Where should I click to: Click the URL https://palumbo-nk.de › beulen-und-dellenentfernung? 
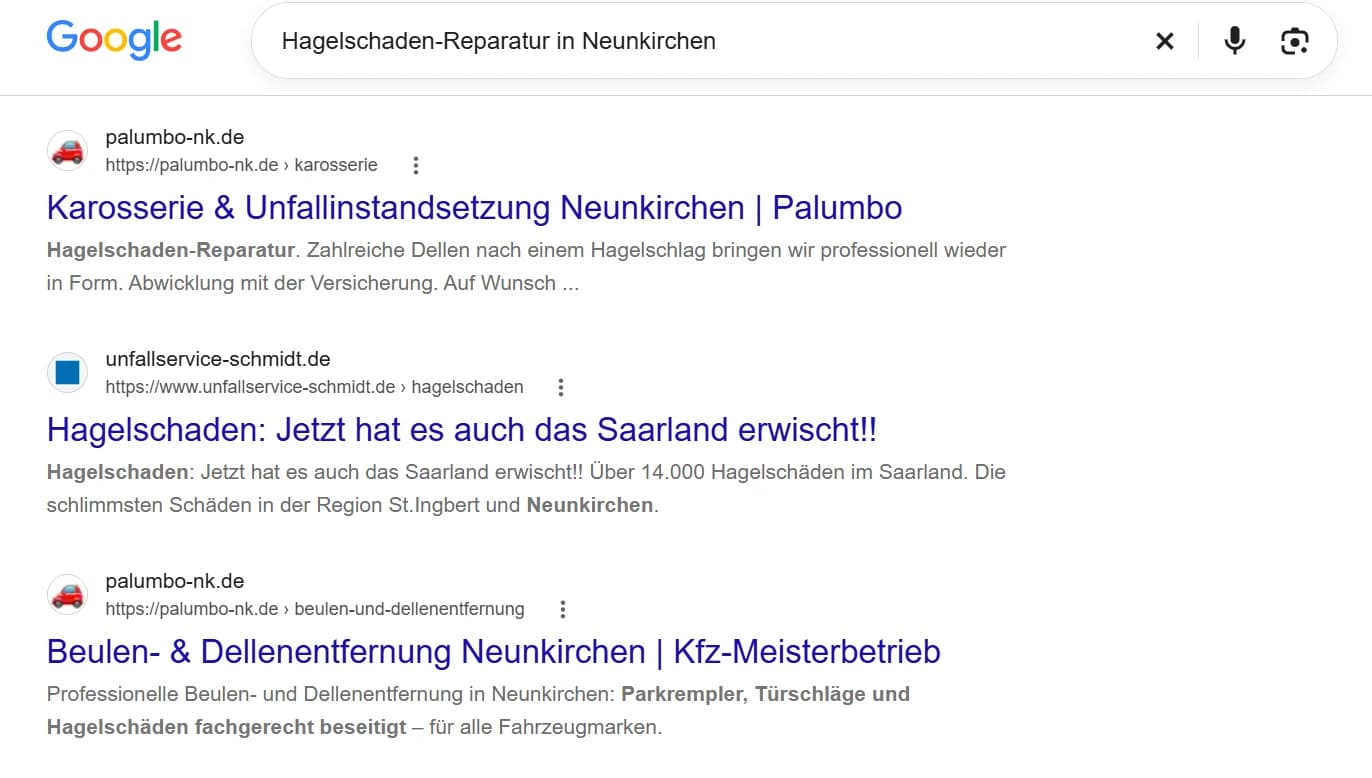coord(315,609)
